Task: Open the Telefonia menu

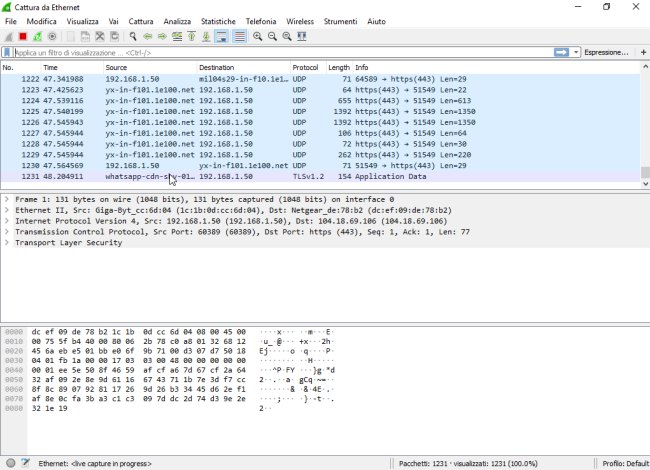Action: pos(261,21)
